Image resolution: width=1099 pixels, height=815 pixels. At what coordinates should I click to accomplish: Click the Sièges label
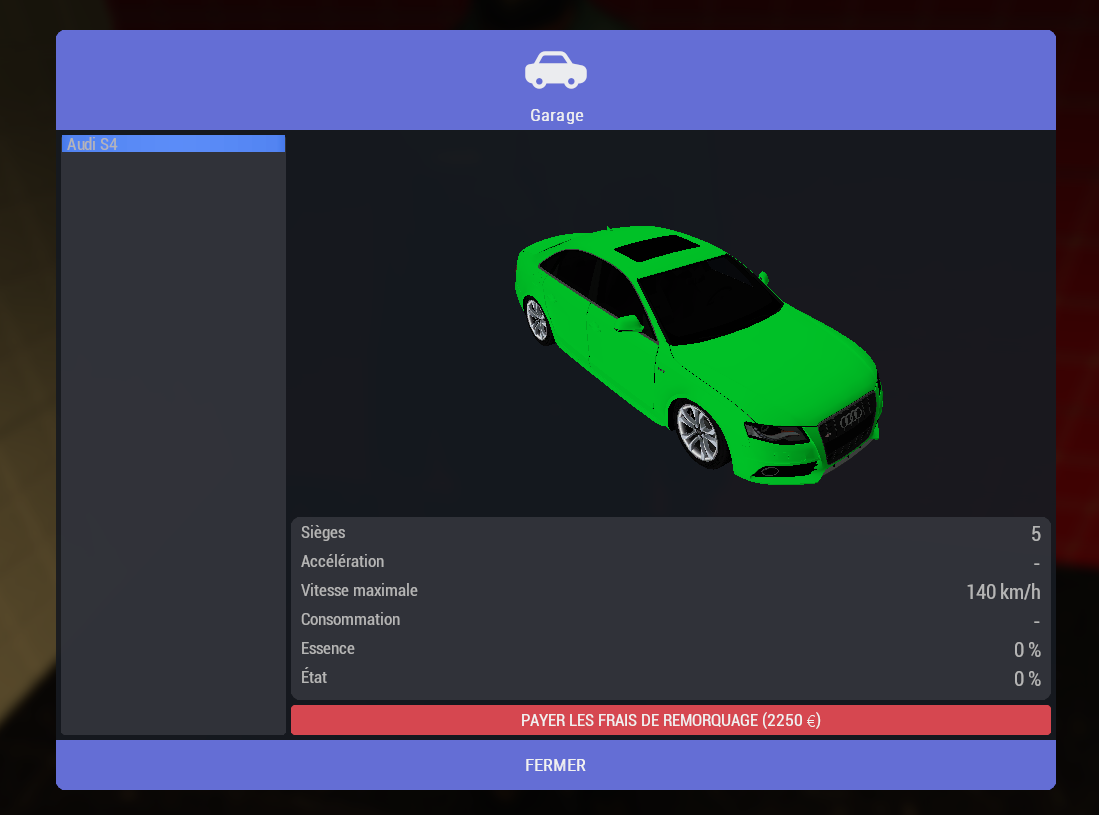pos(323,533)
